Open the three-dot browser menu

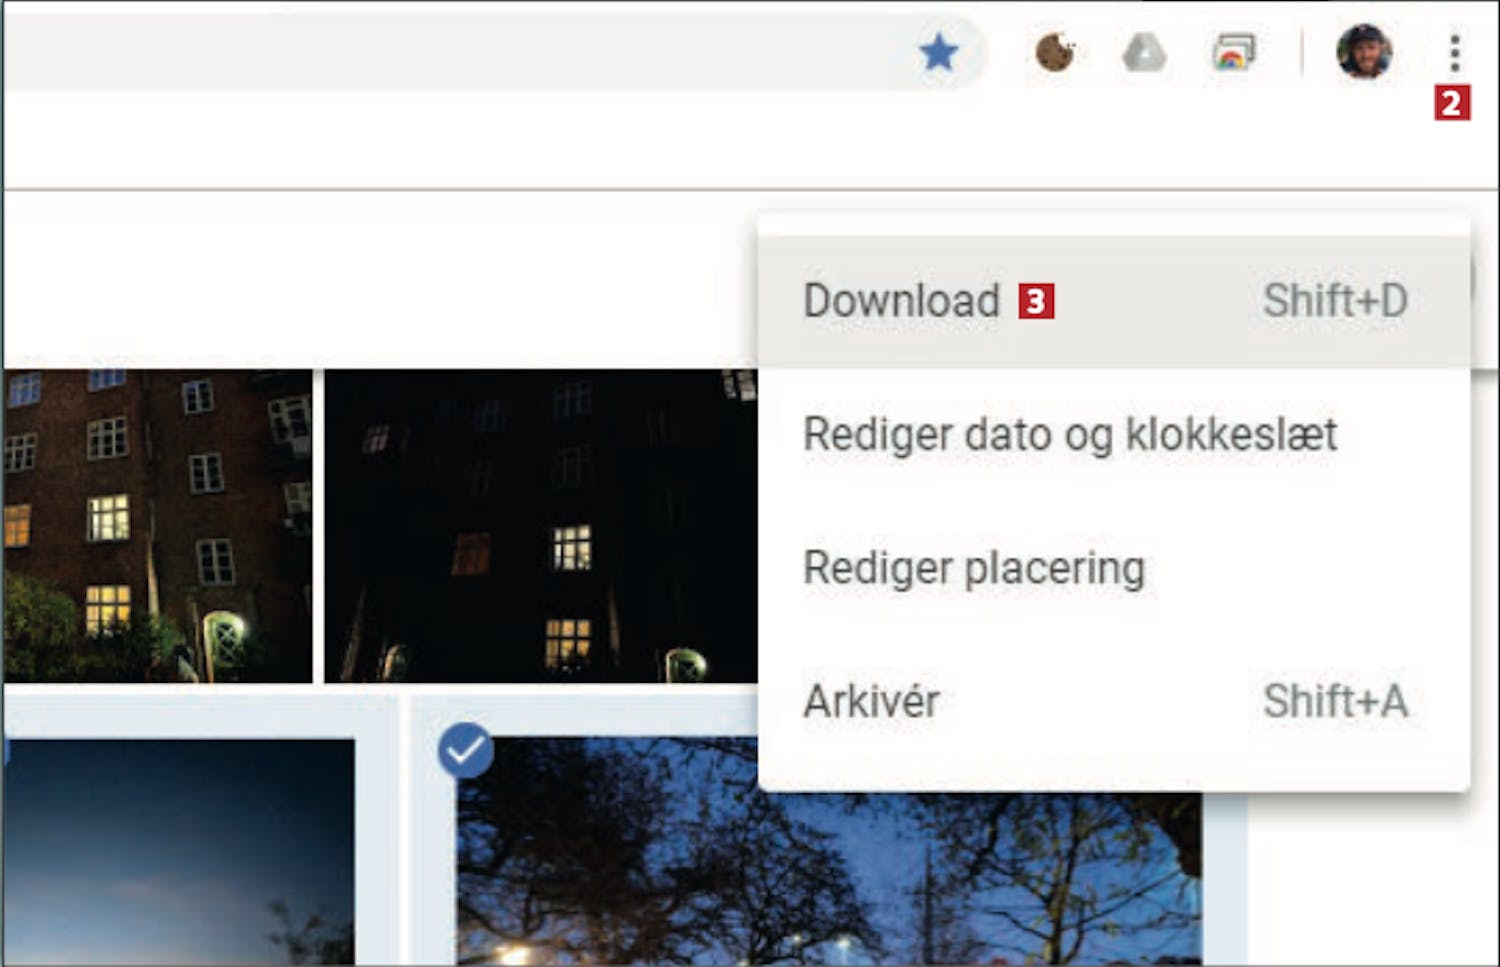click(1454, 53)
